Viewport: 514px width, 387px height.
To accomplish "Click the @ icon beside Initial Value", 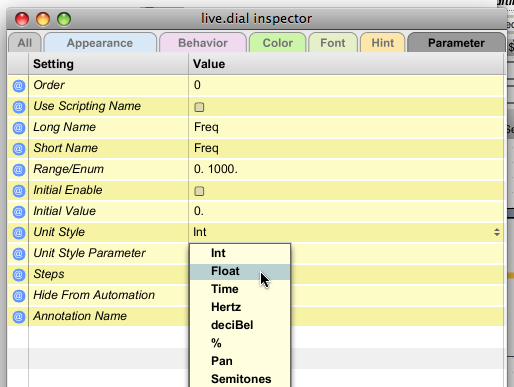I will pyautogui.click(x=19, y=212).
